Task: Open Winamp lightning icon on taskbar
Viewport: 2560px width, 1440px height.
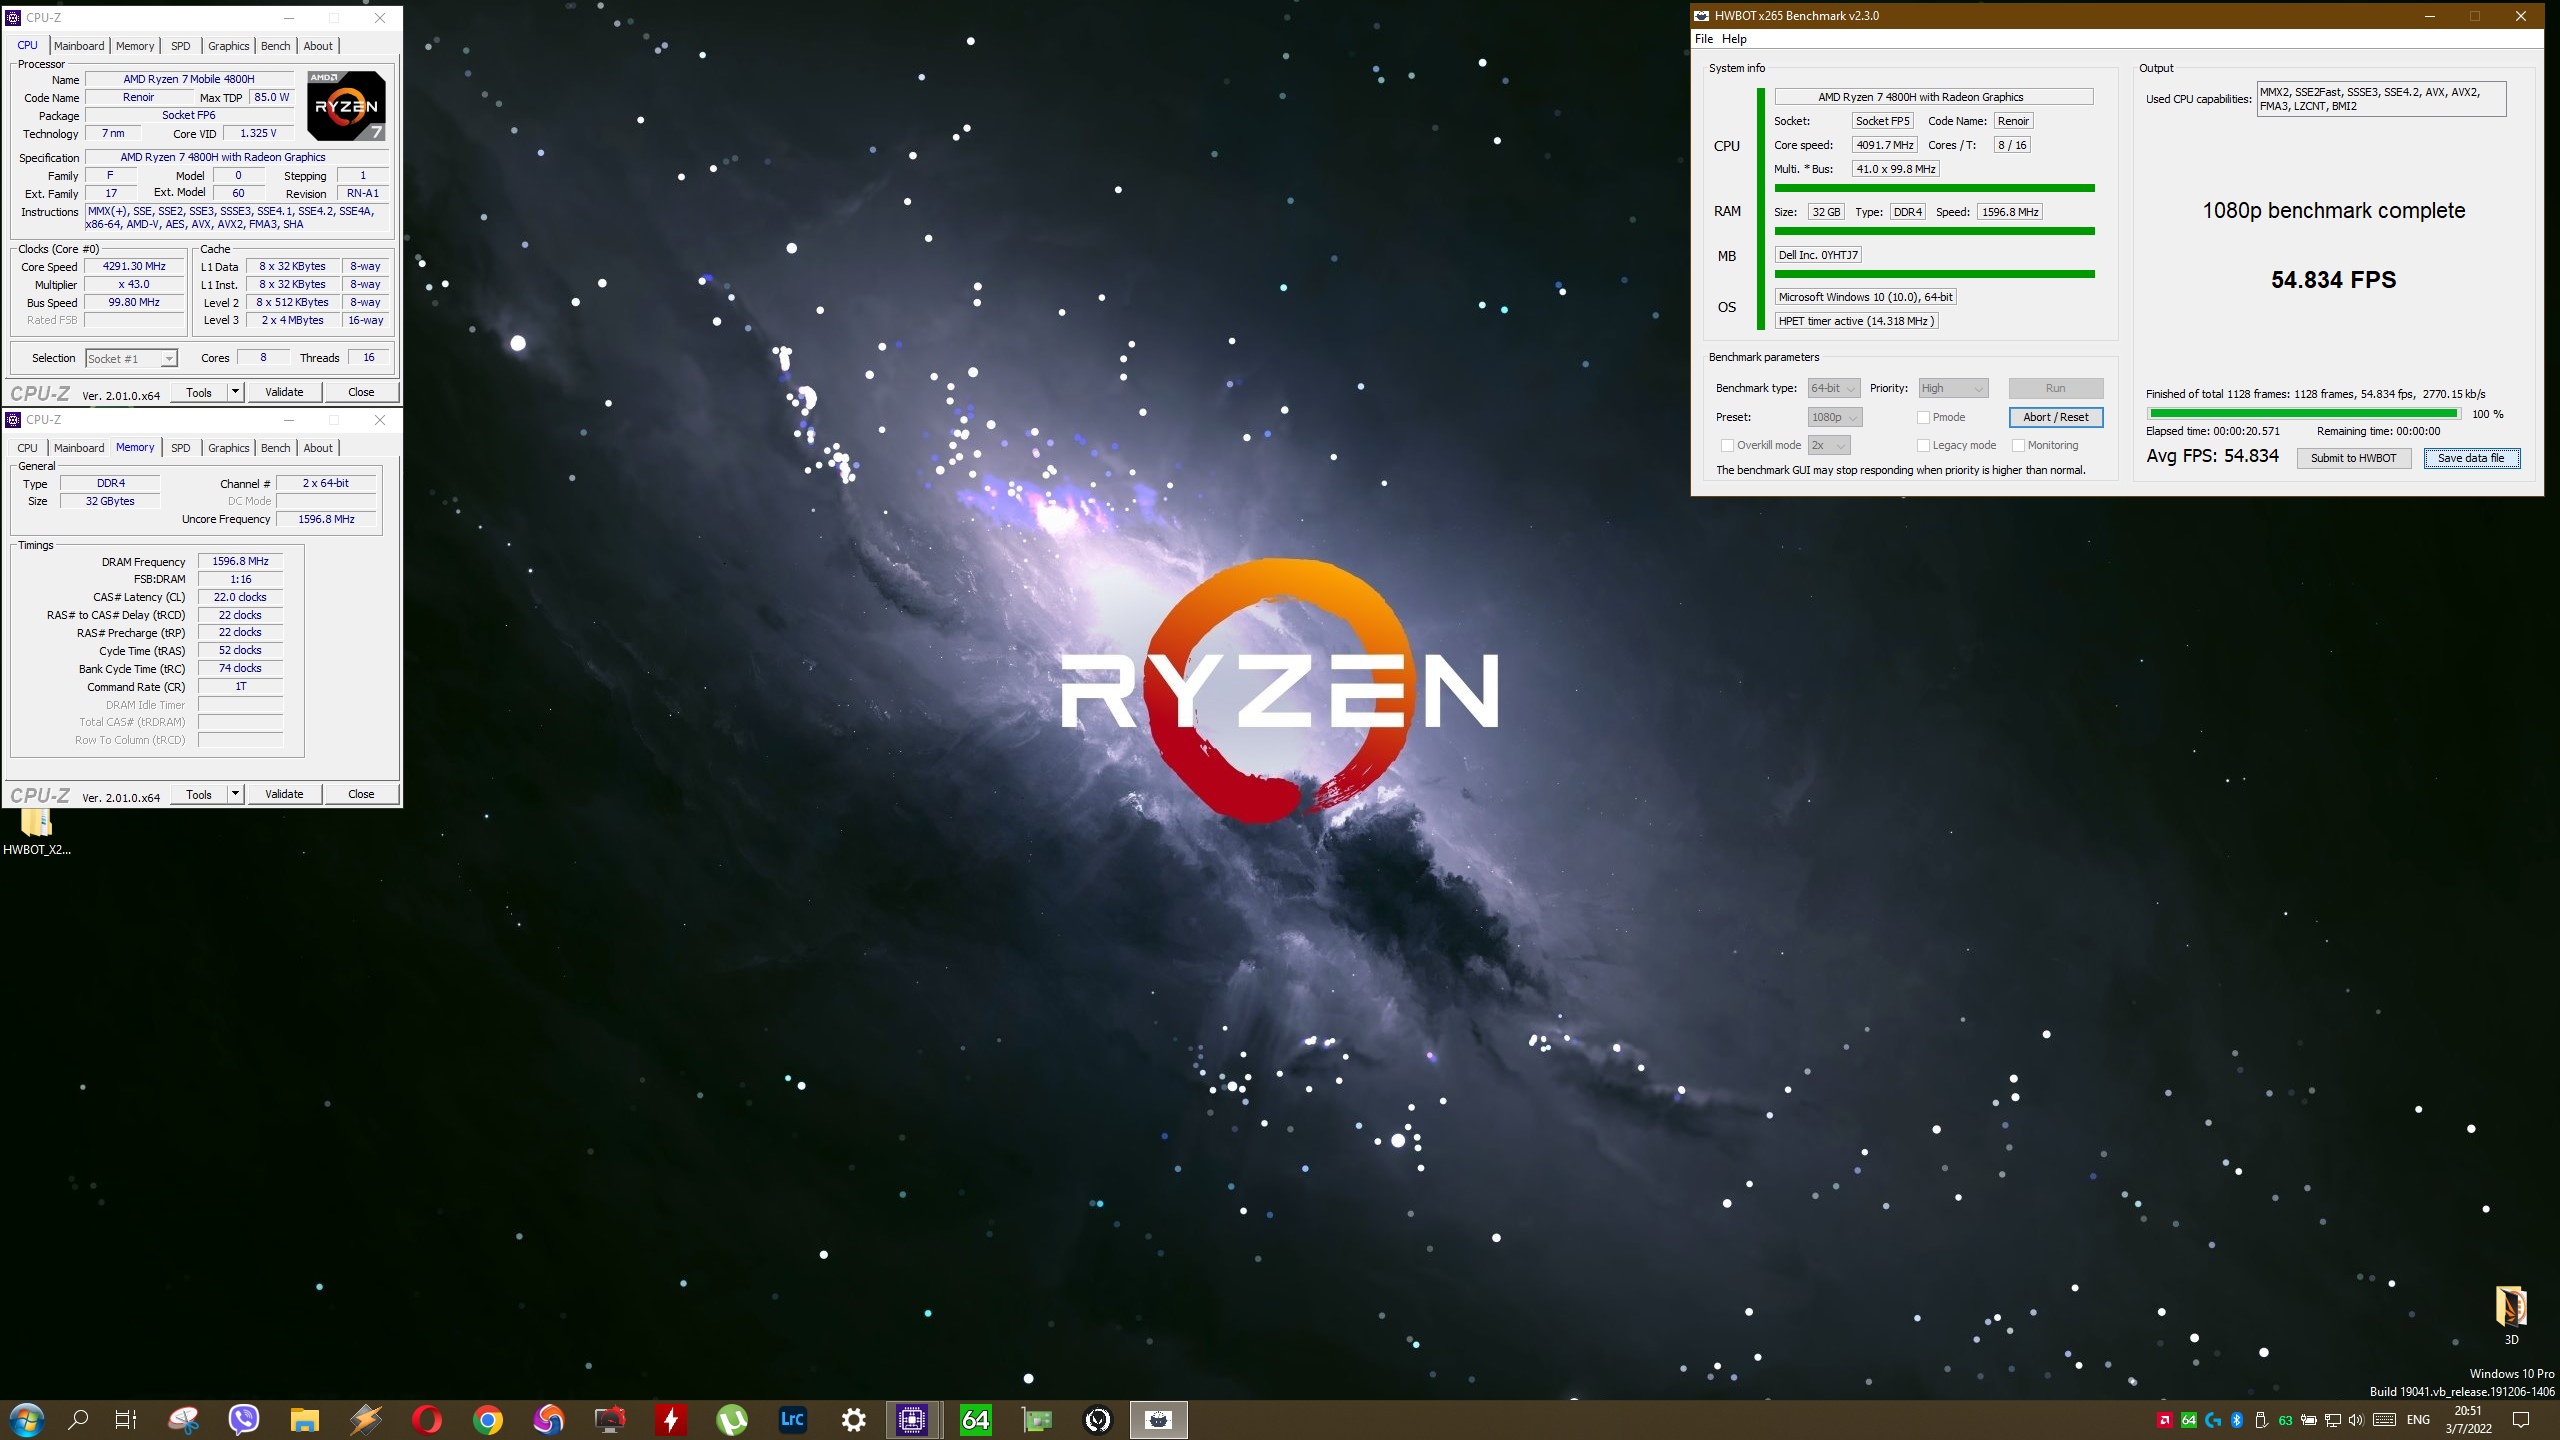Action: [365, 1419]
